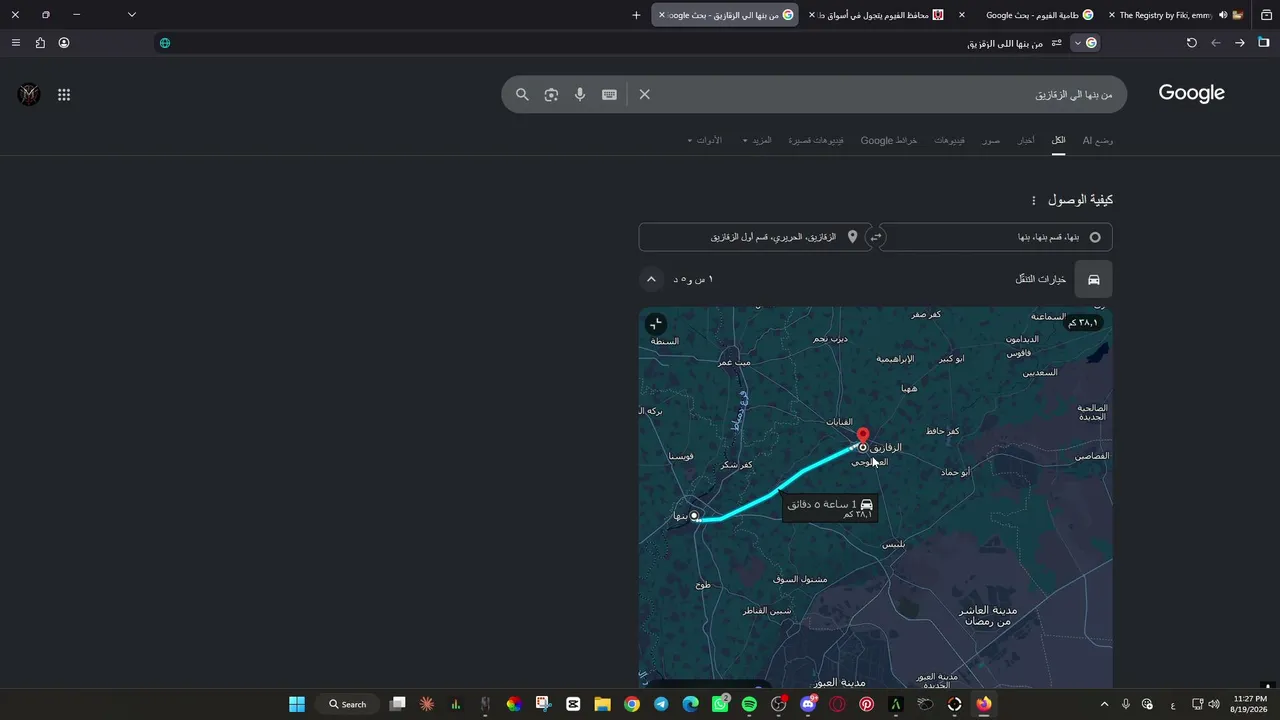
Task: Switch to فيديوهات videos tab
Action: click(x=950, y=140)
